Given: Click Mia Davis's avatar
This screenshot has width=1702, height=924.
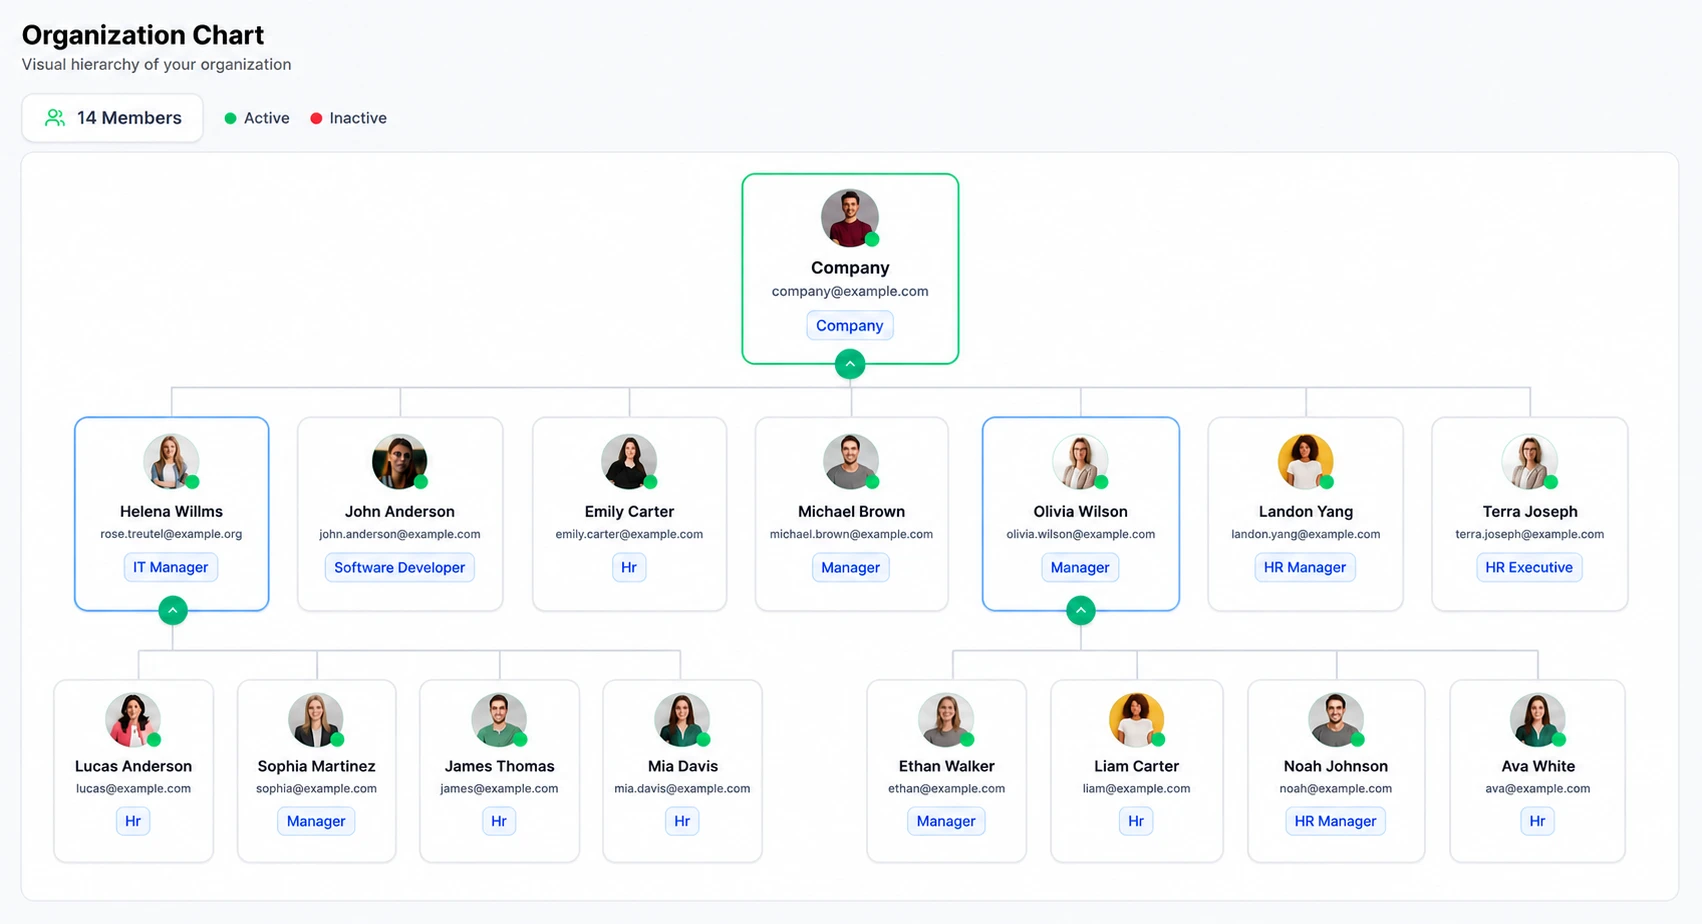Looking at the screenshot, I should coord(682,720).
